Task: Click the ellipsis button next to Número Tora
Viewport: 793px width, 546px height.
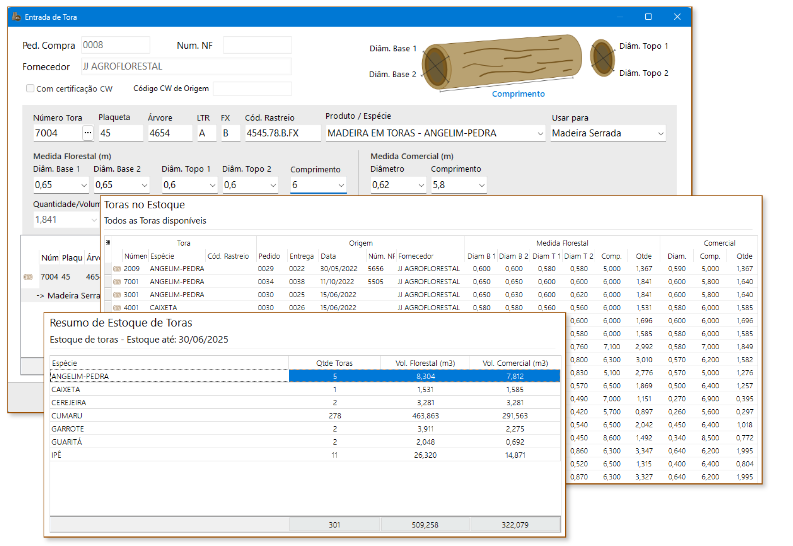Action: click(x=87, y=133)
